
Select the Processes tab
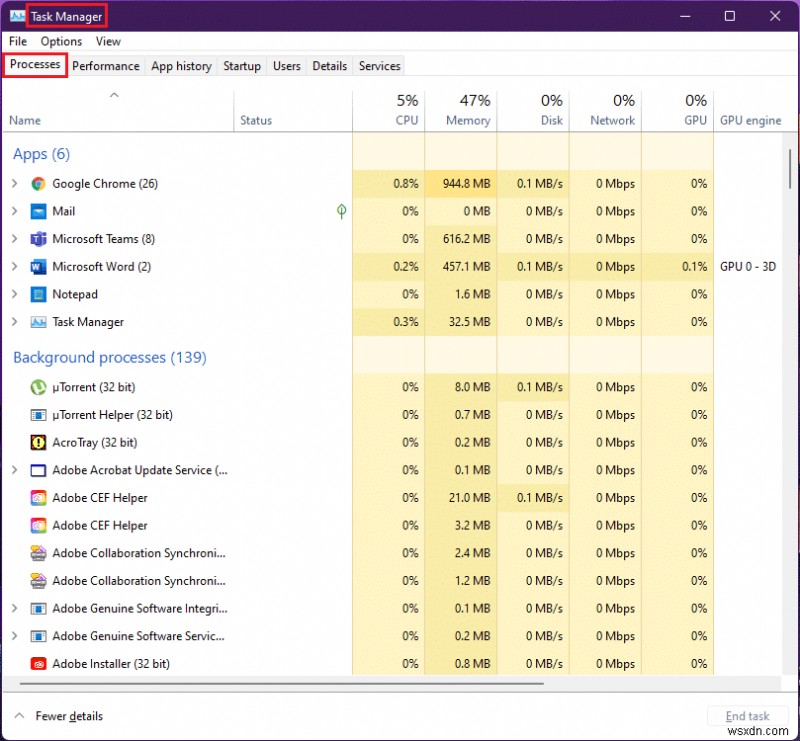coord(35,65)
